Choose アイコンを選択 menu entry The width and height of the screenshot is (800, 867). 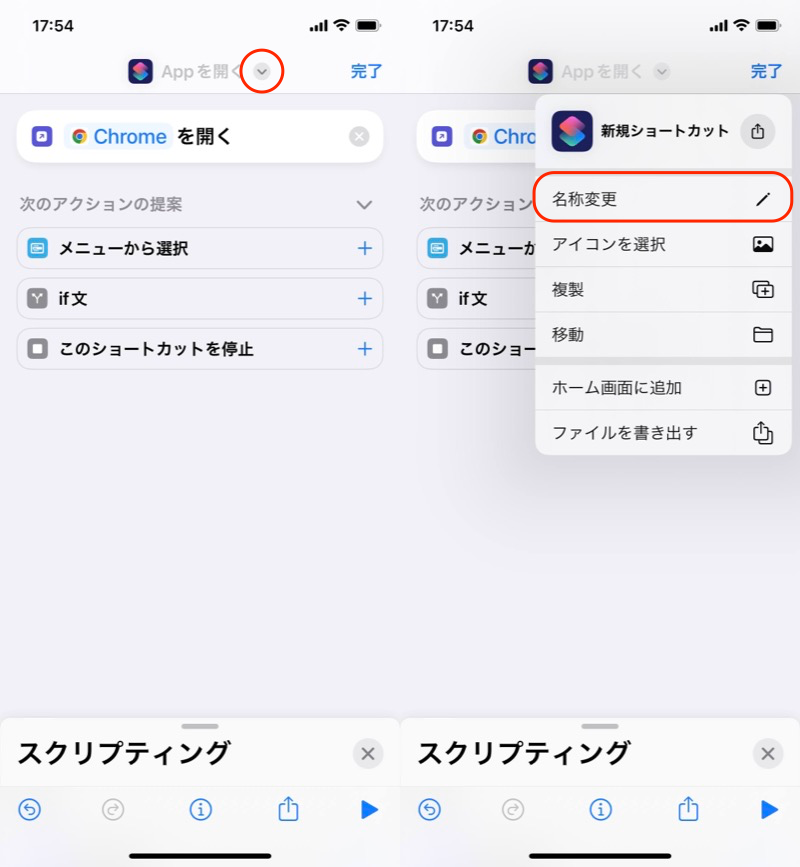(663, 244)
